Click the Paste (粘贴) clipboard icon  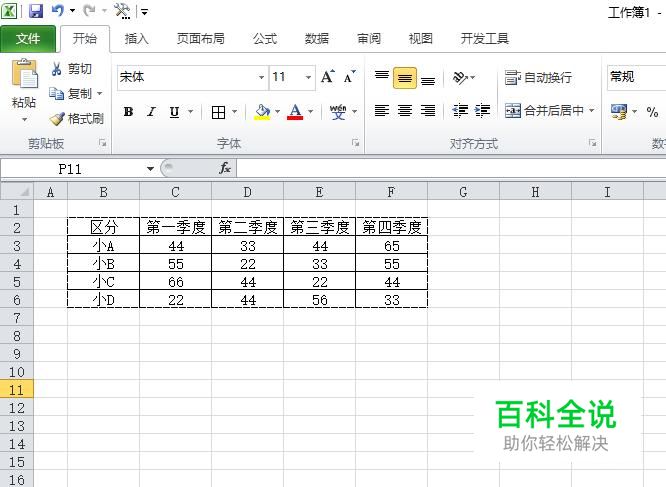point(24,74)
